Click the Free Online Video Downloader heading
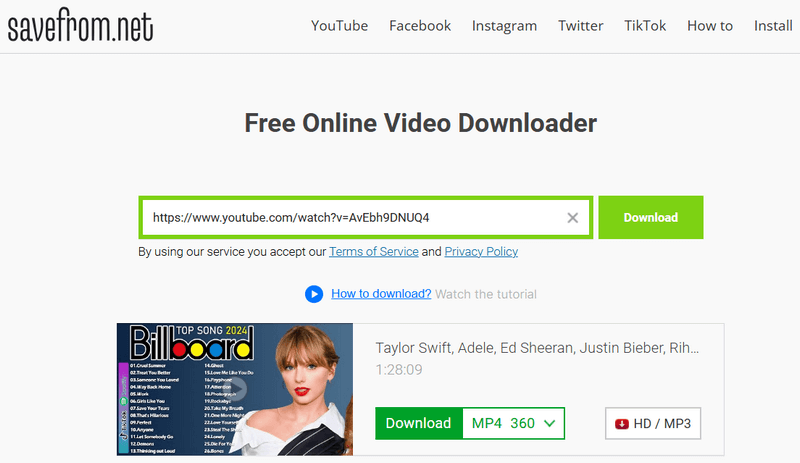800x463 pixels. point(420,123)
